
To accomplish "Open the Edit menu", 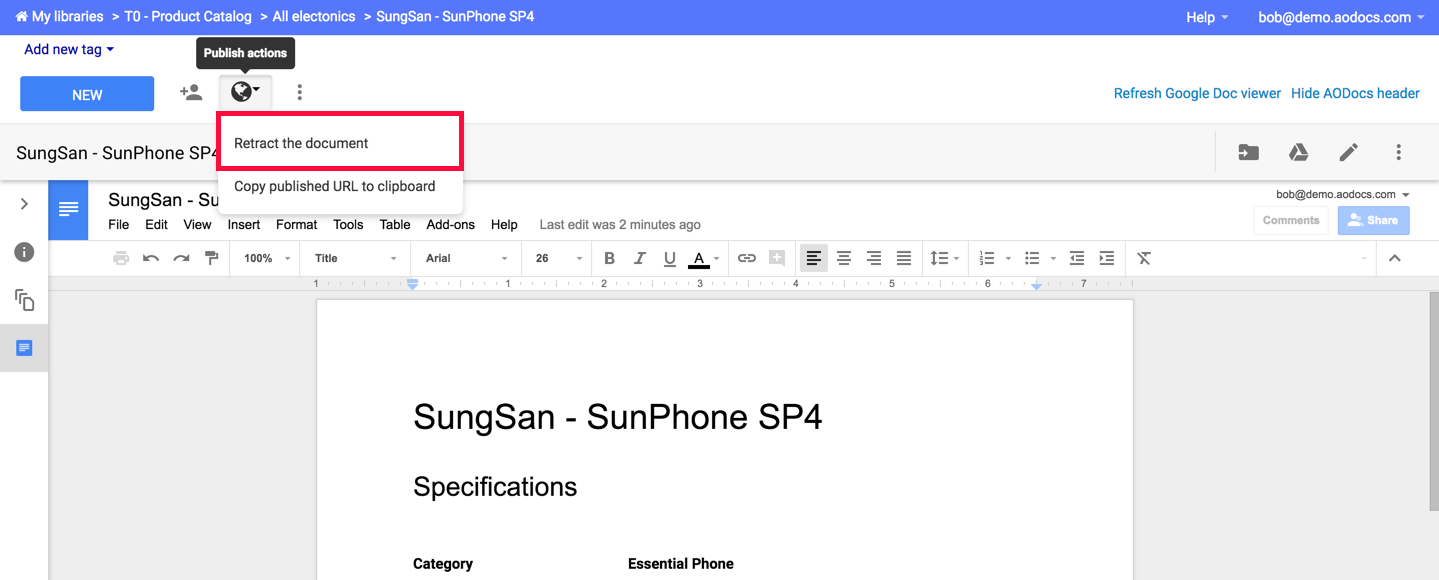I will tap(156, 225).
